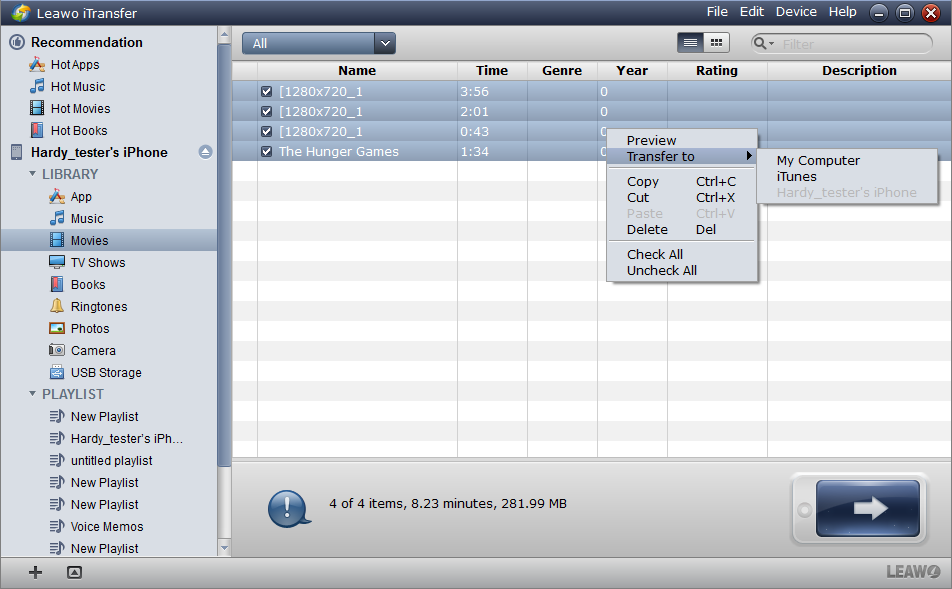Open the Help menu
Screen dimensions: 952x589
point(843,12)
